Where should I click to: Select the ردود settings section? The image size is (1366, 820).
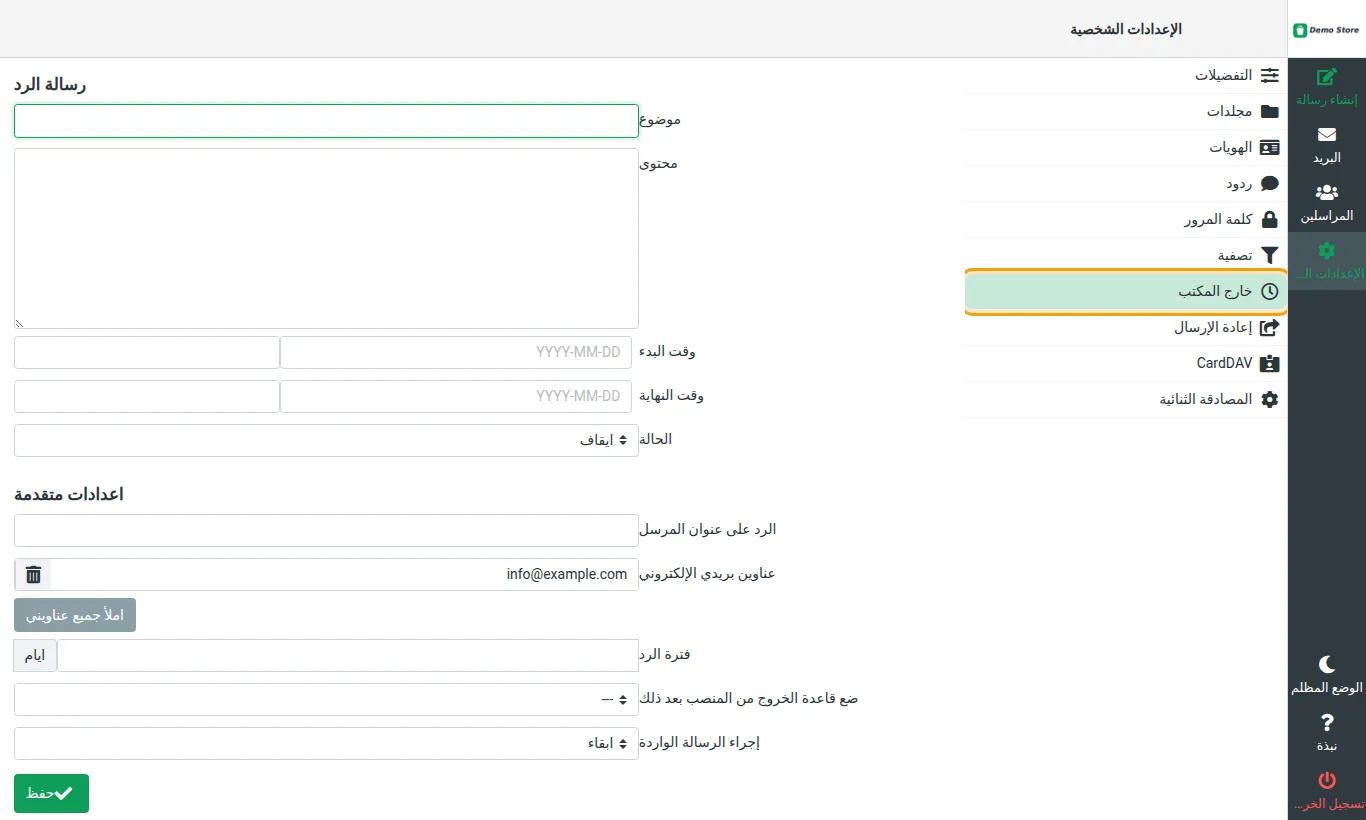(1125, 184)
